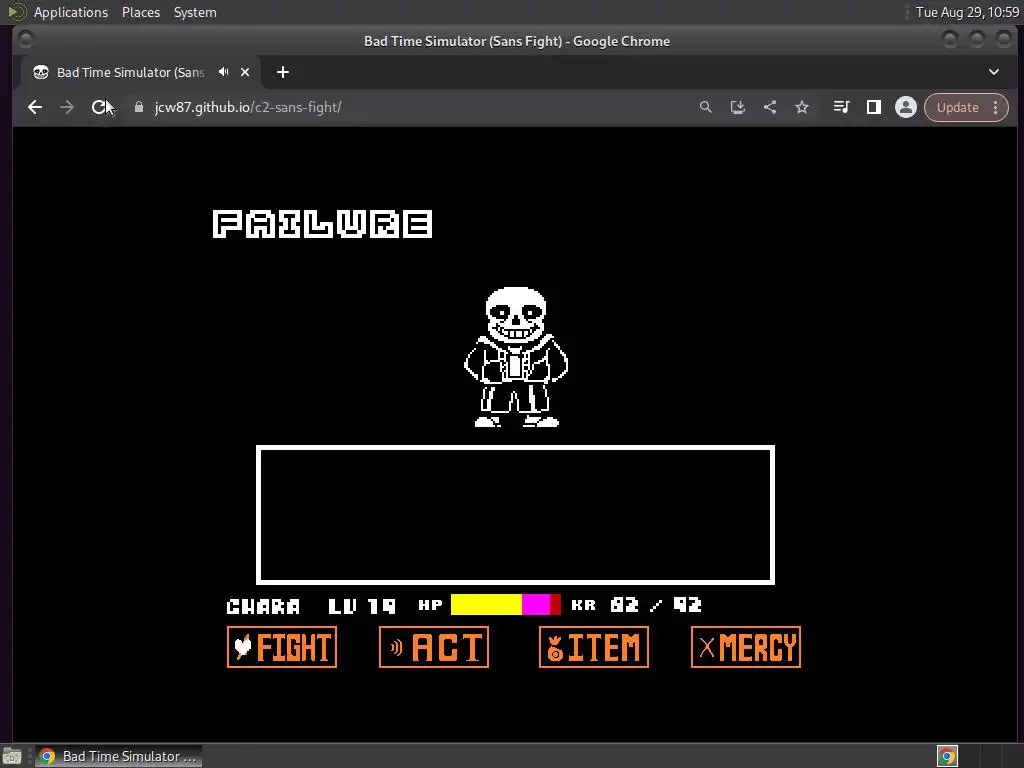Open a new tab with plus

pos(283,72)
